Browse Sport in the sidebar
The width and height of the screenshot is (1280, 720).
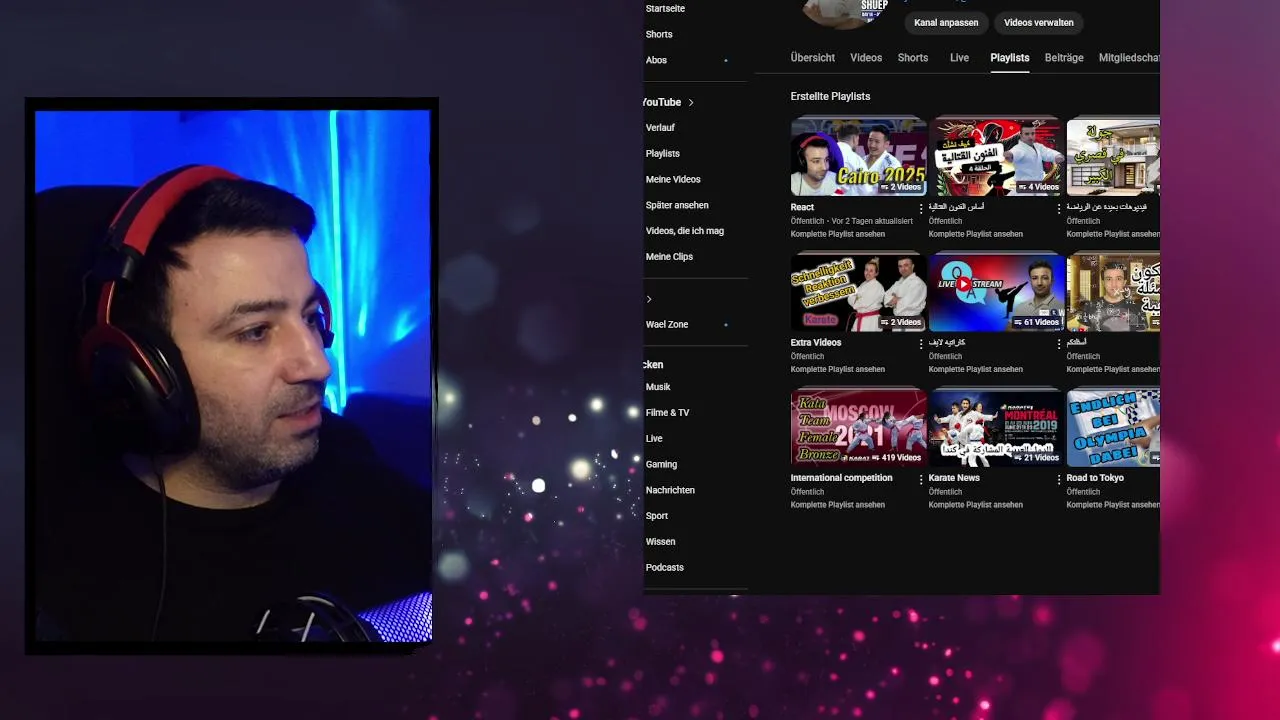657,516
